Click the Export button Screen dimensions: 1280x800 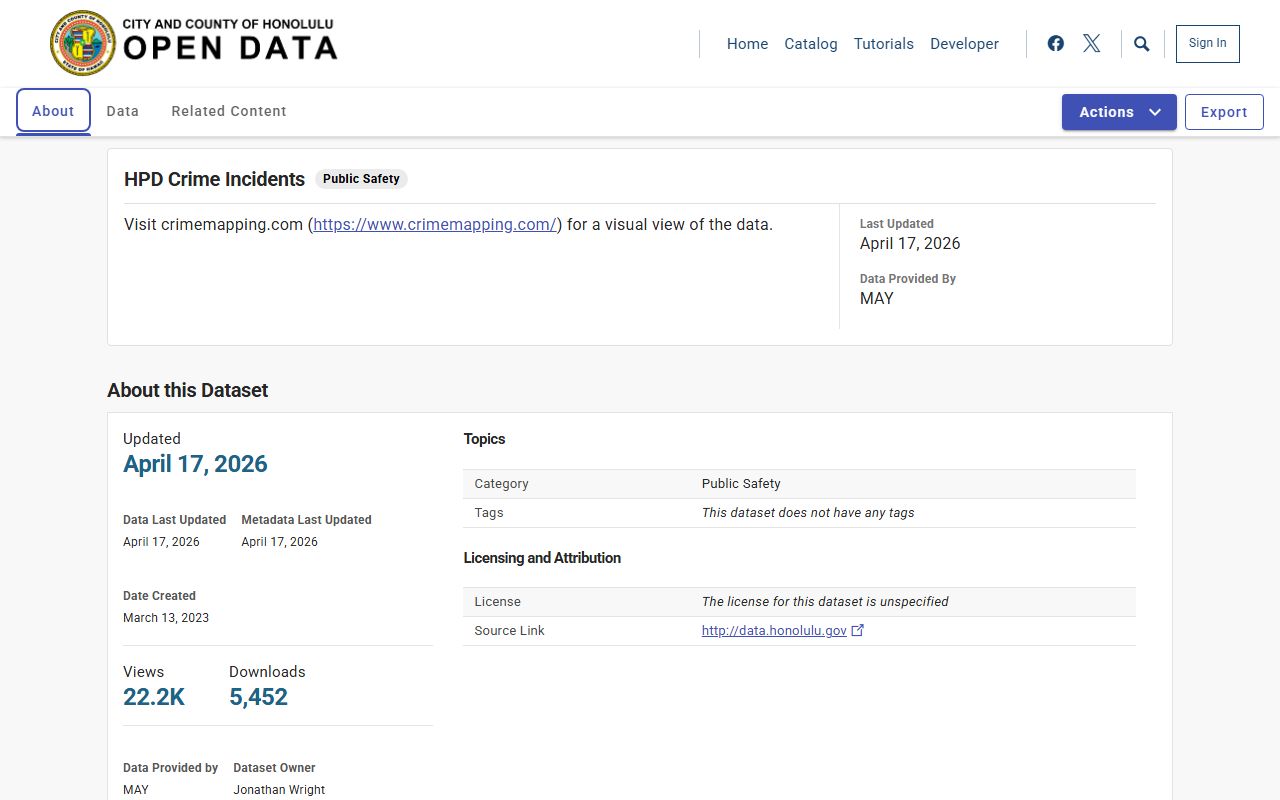[1223, 112]
